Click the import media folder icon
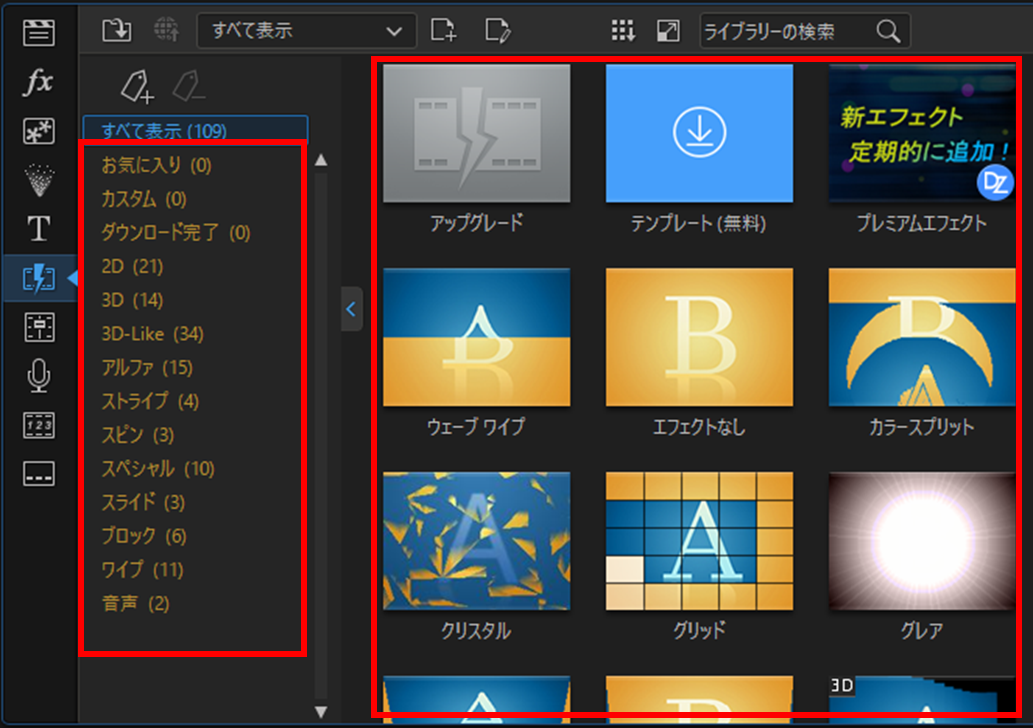 [x=117, y=30]
